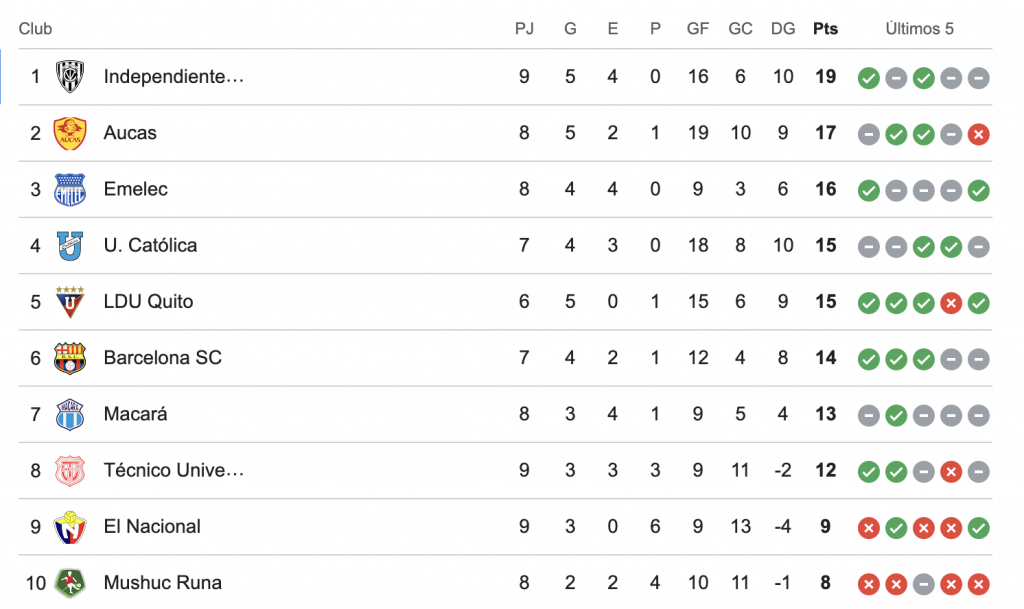Click Aucas' red loss indicator in Últimos 5

(x=979, y=134)
